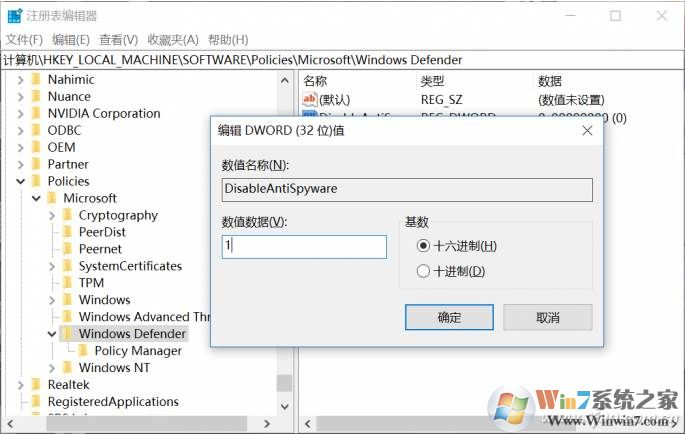Expand the OEM key
685x435 pixels.
point(20,148)
